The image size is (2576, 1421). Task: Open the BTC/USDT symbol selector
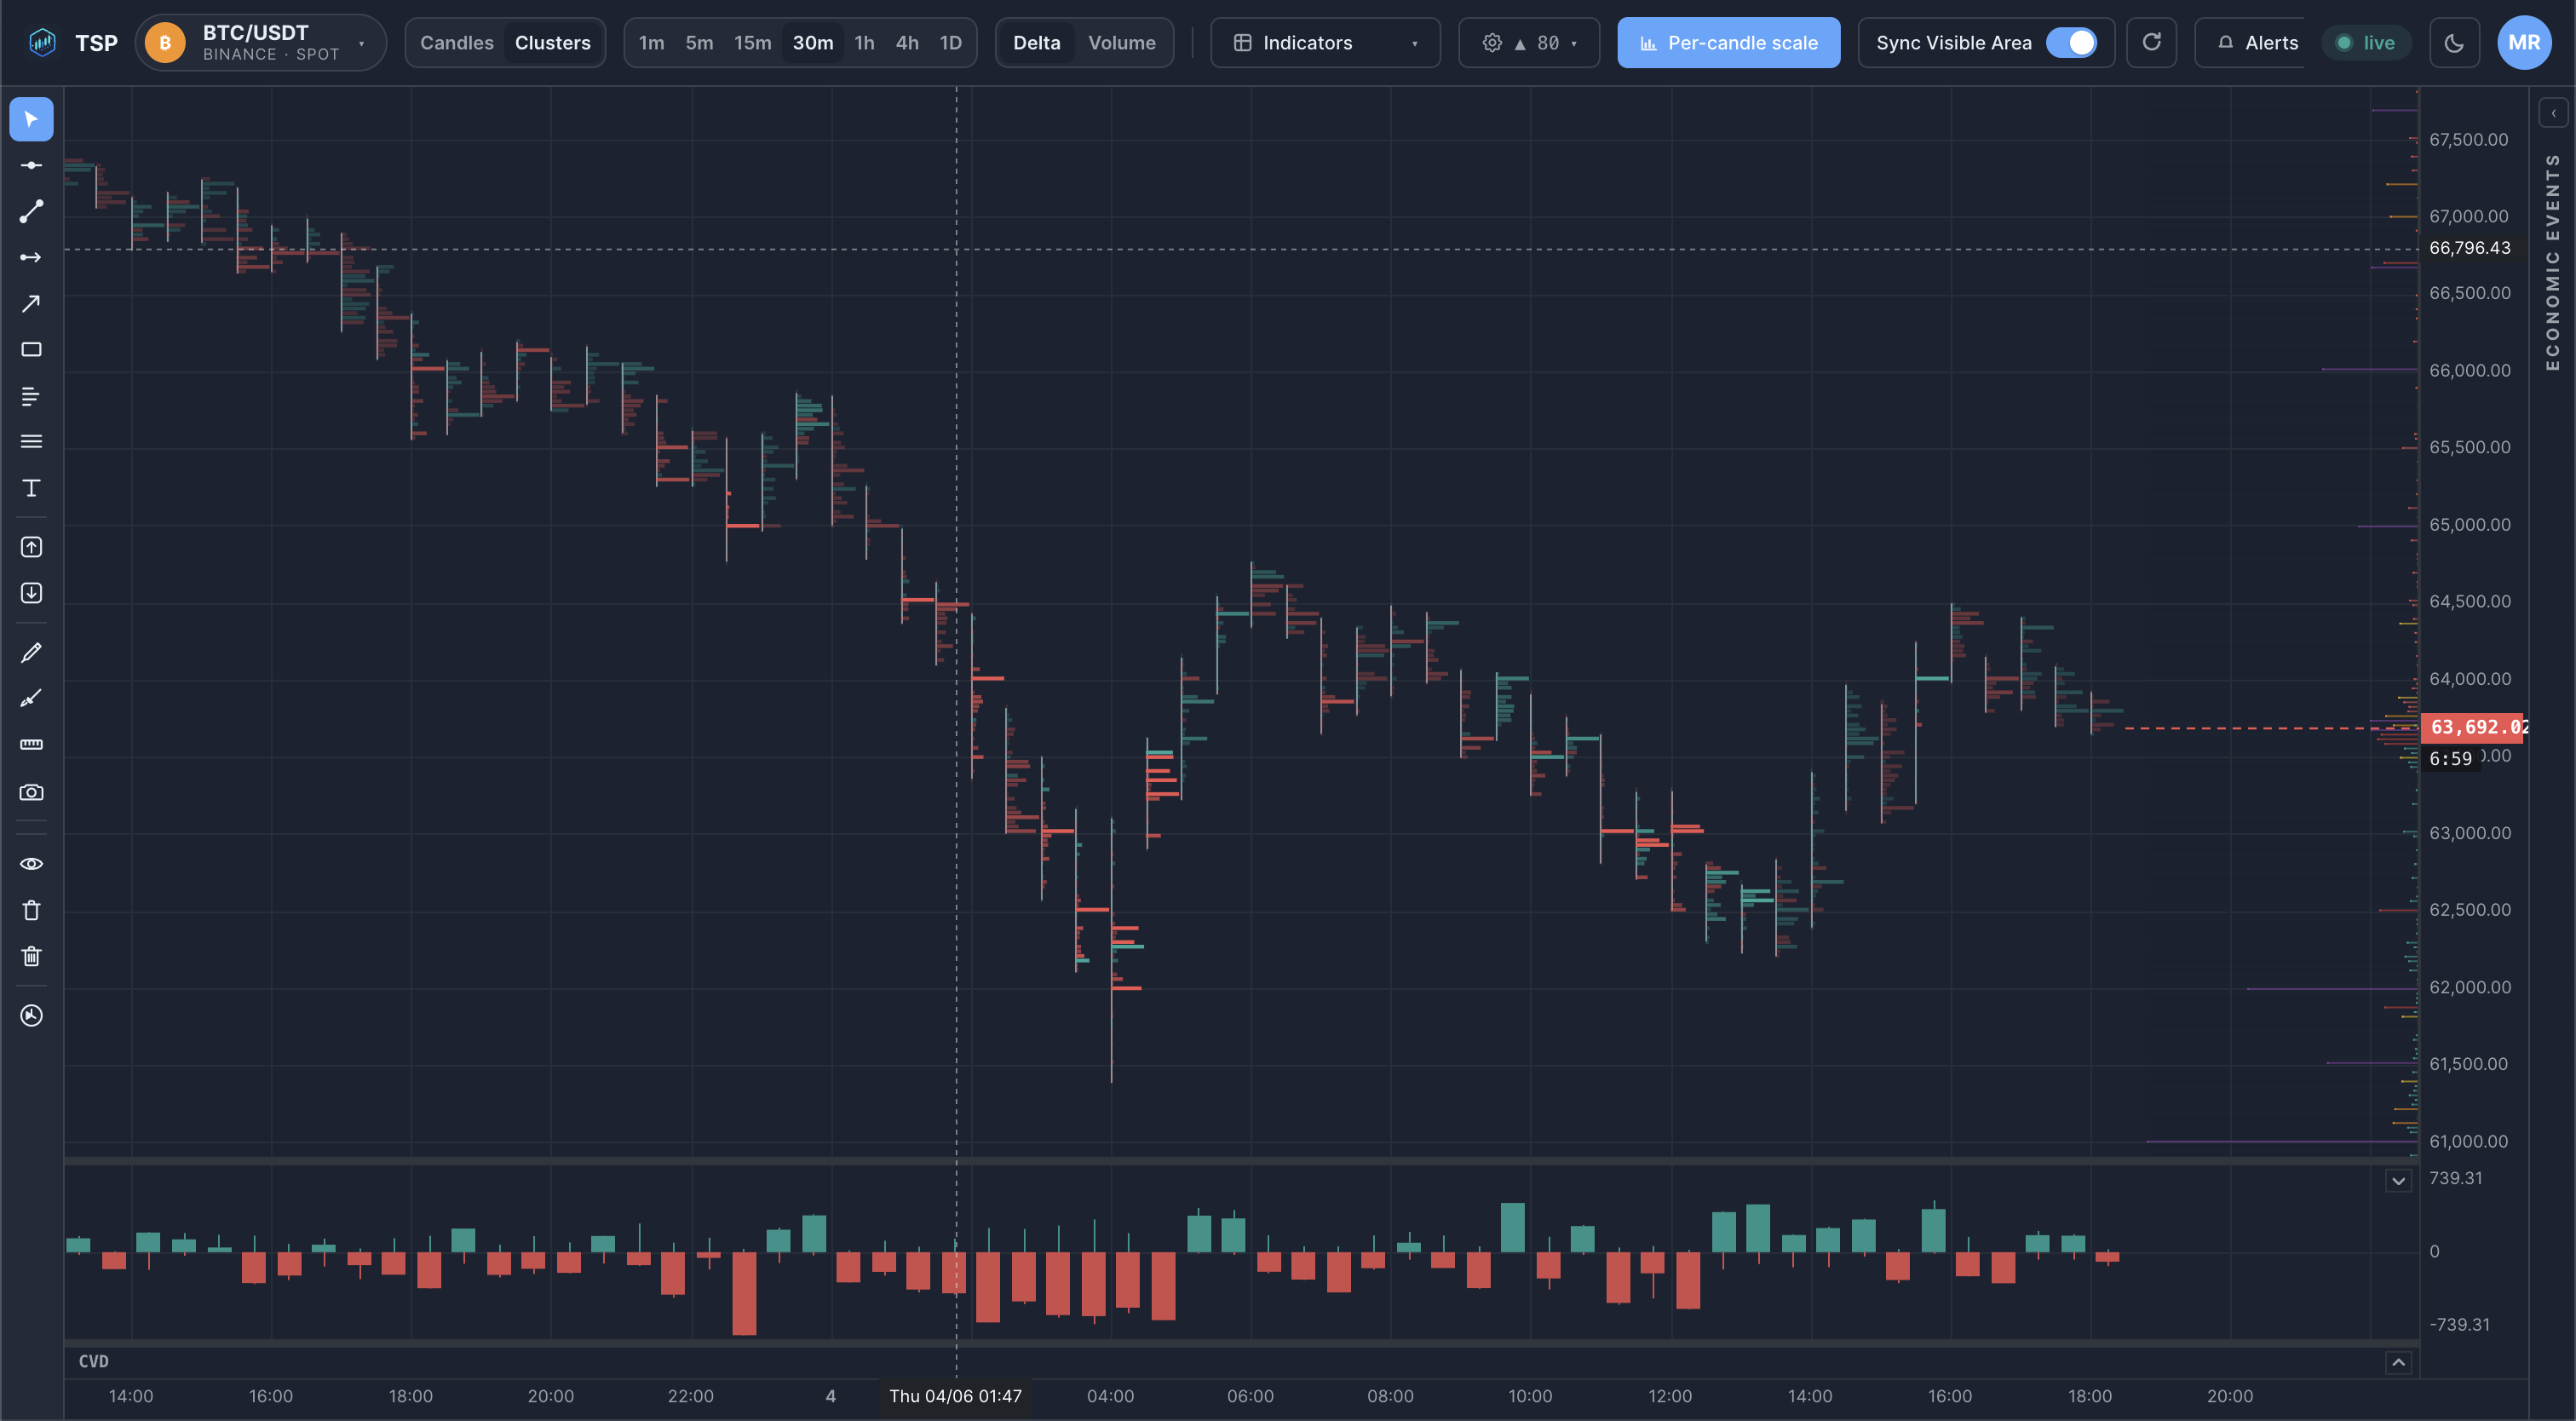coord(260,42)
